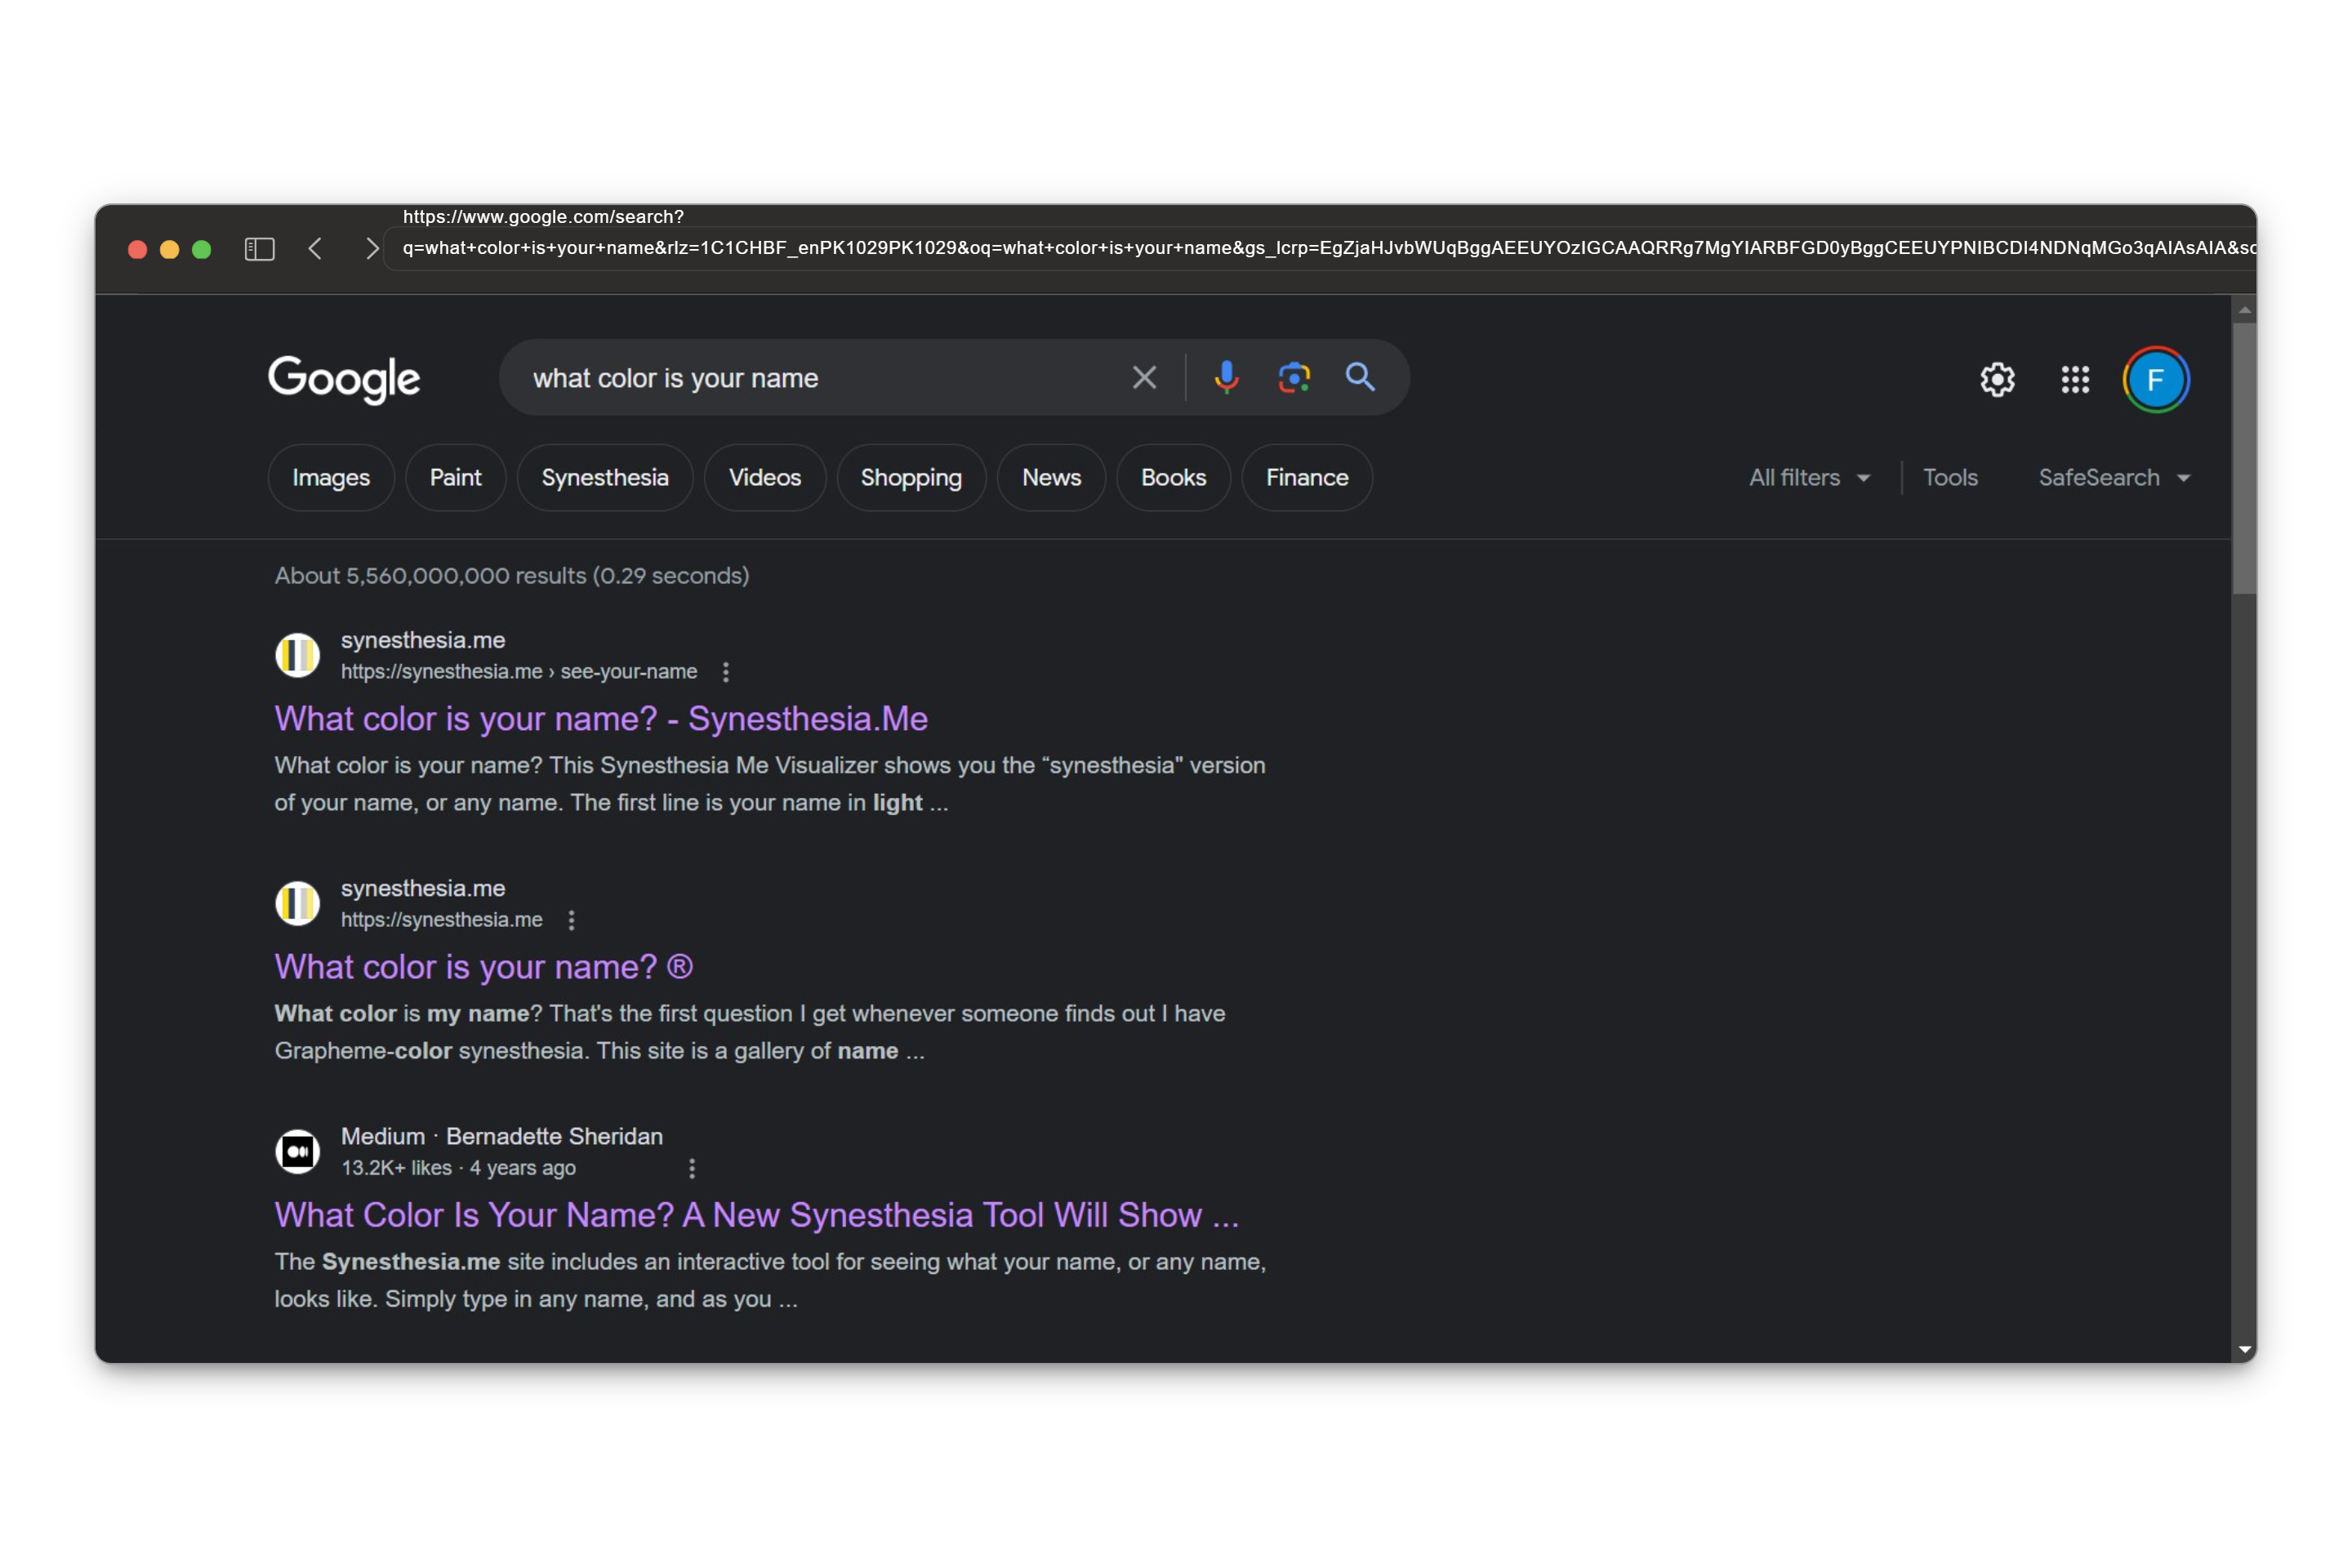This screenshot has width=2352, height=1568.
Task: Go back with browser back arrow
Action: coord(316,249)
